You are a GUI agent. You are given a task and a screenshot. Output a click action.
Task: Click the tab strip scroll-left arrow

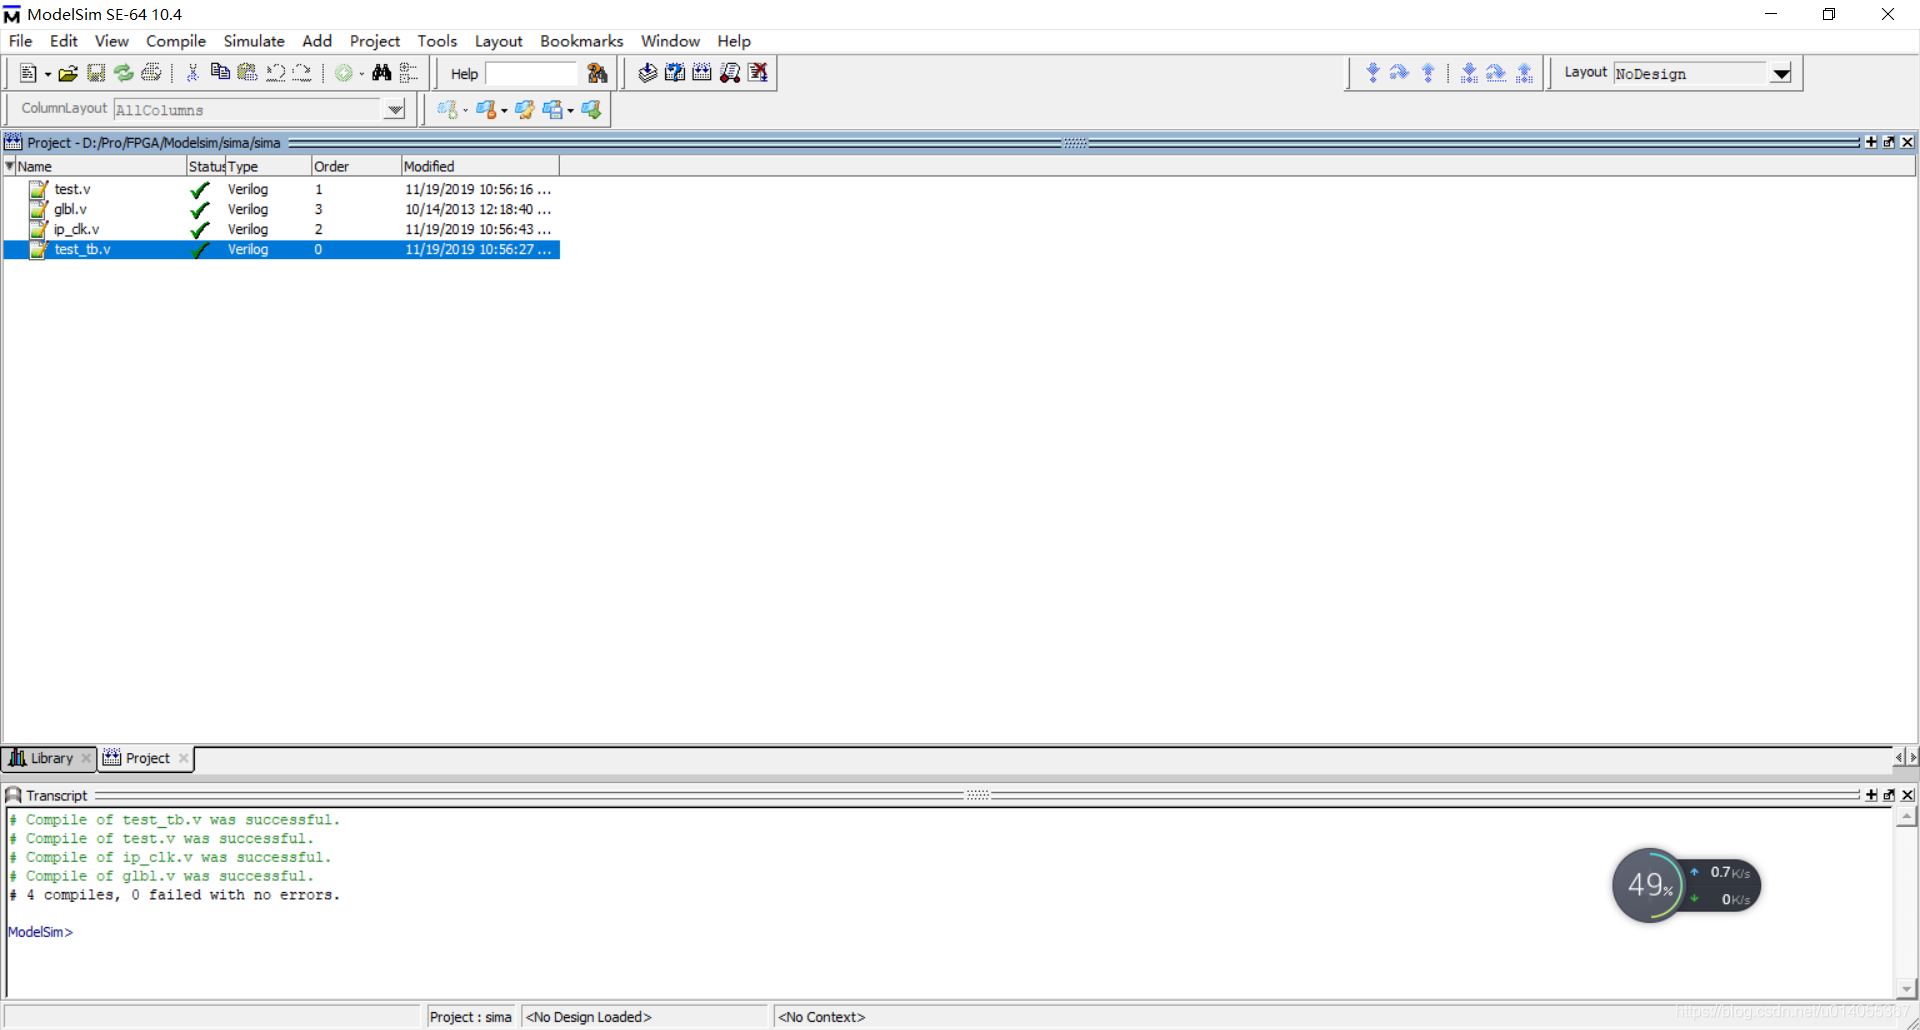1899,758
